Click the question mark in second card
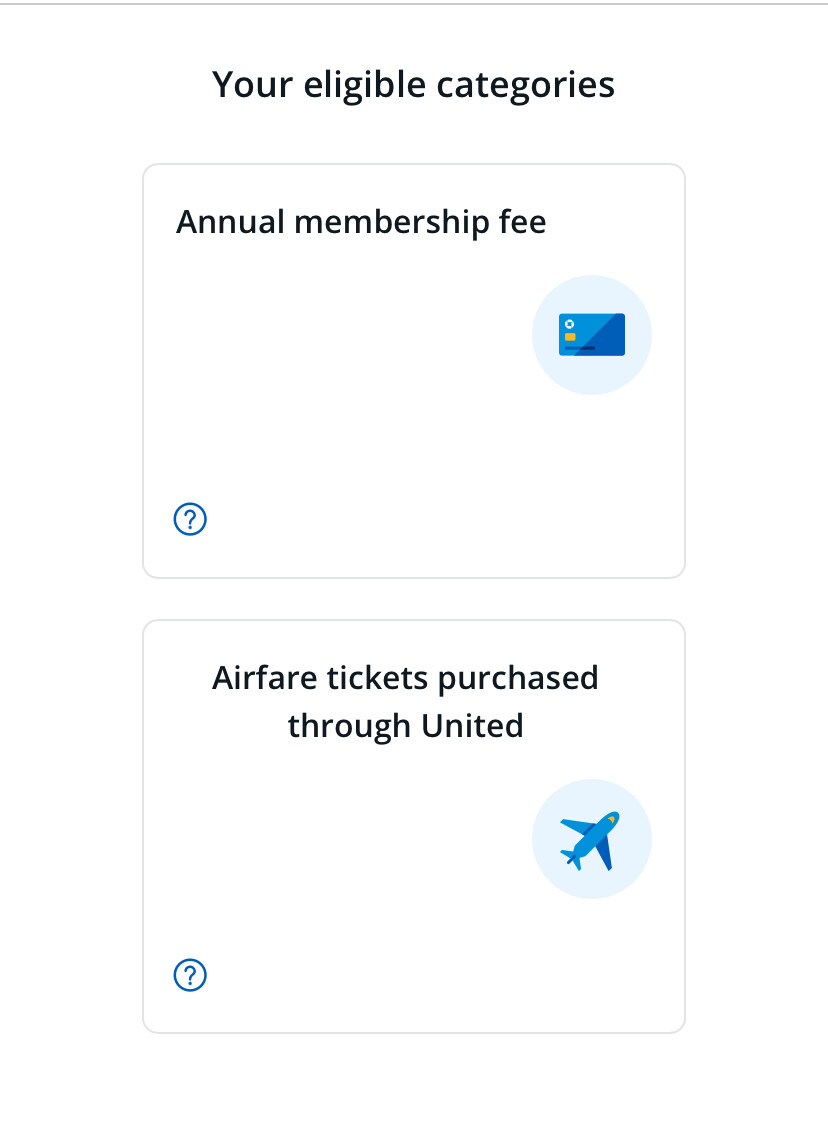Image resolution: width=828 pixels, height=1128 pixels. pyautogui.click(x=190, y=975)
